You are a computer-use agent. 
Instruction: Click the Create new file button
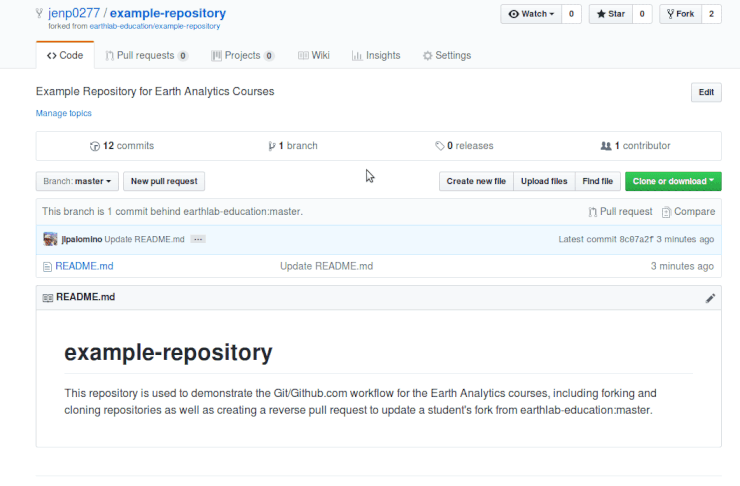click(476, 181)
